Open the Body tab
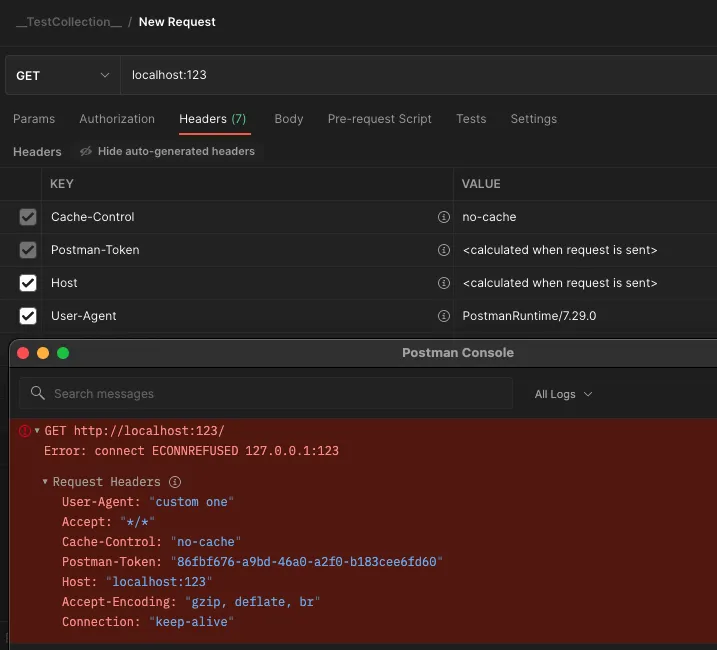This screenshot has width=717, height=650. (x=289, y=119)
